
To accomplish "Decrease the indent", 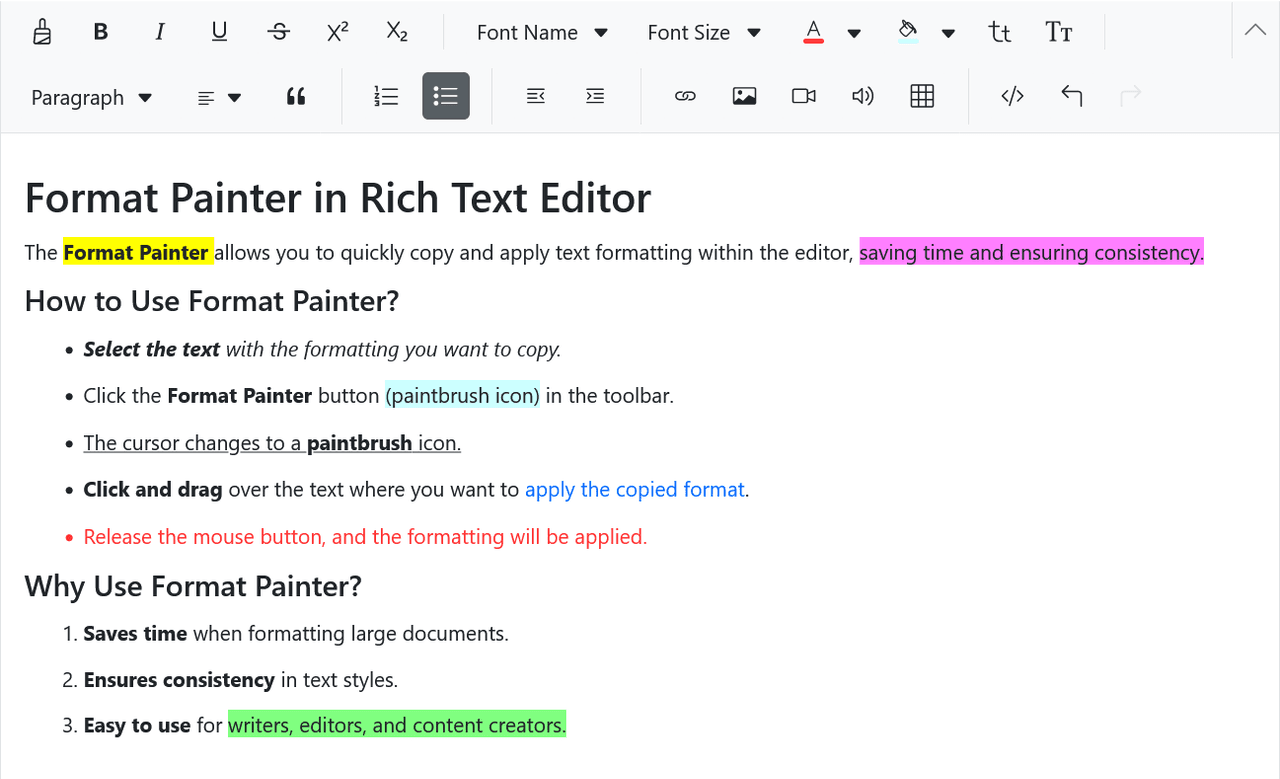I will [535, 96].
